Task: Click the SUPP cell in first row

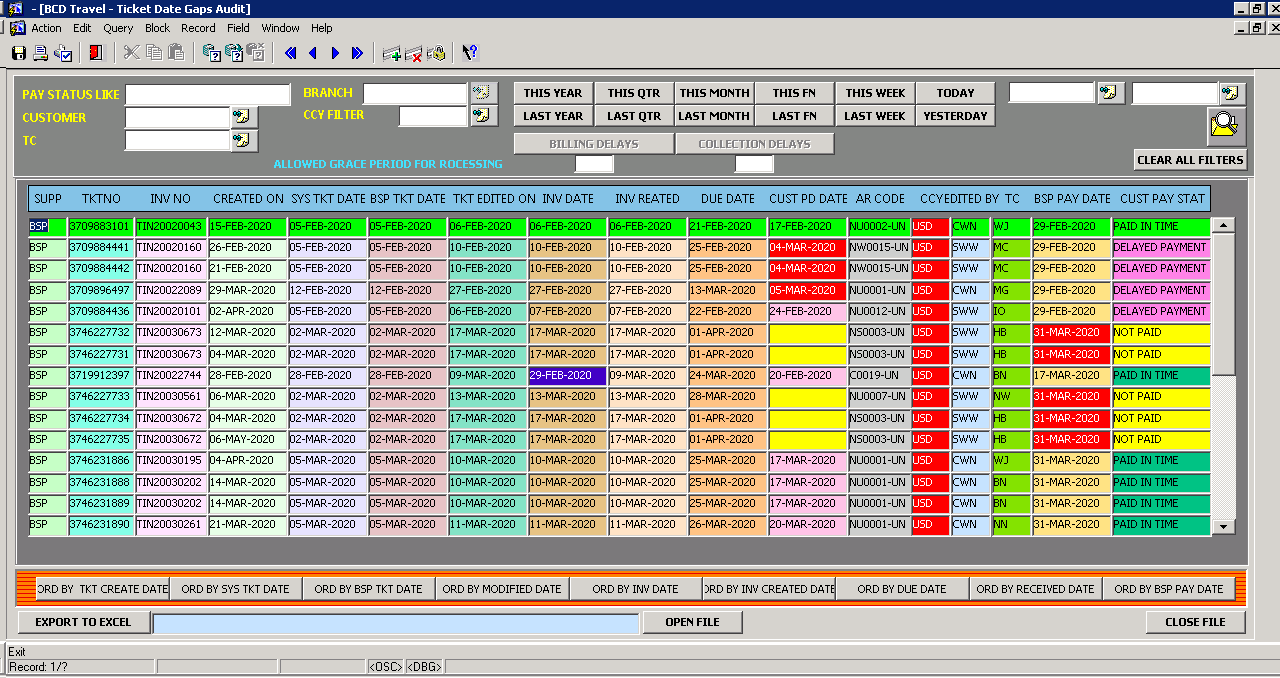Action: [x=47, y=227]
